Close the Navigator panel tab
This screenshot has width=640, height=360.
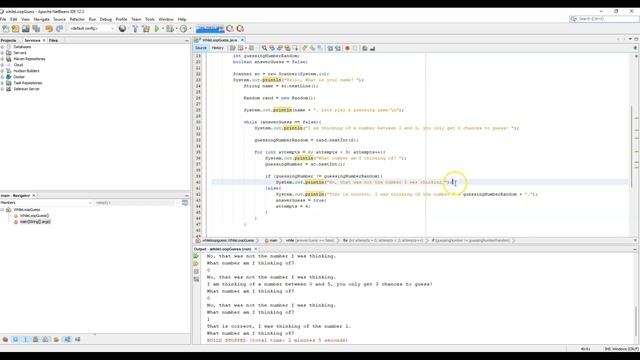coord(34,196)
